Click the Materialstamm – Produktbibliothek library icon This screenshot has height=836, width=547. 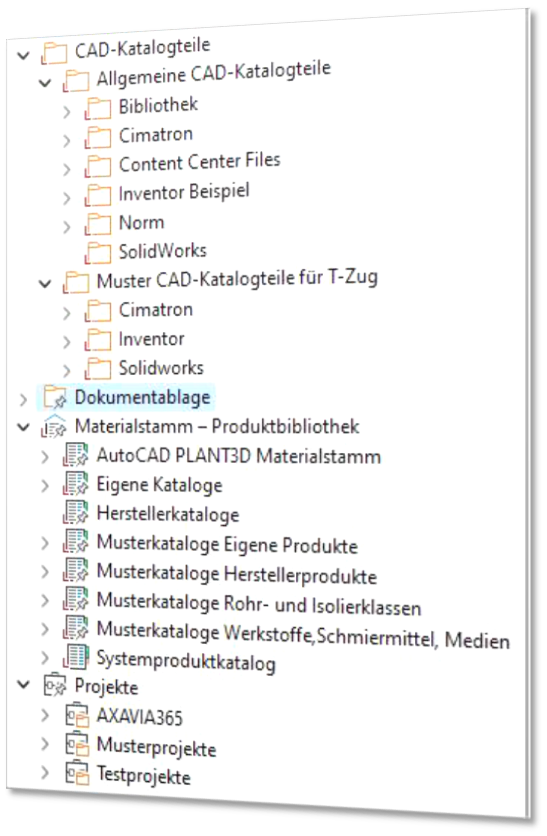click(54, 427)
